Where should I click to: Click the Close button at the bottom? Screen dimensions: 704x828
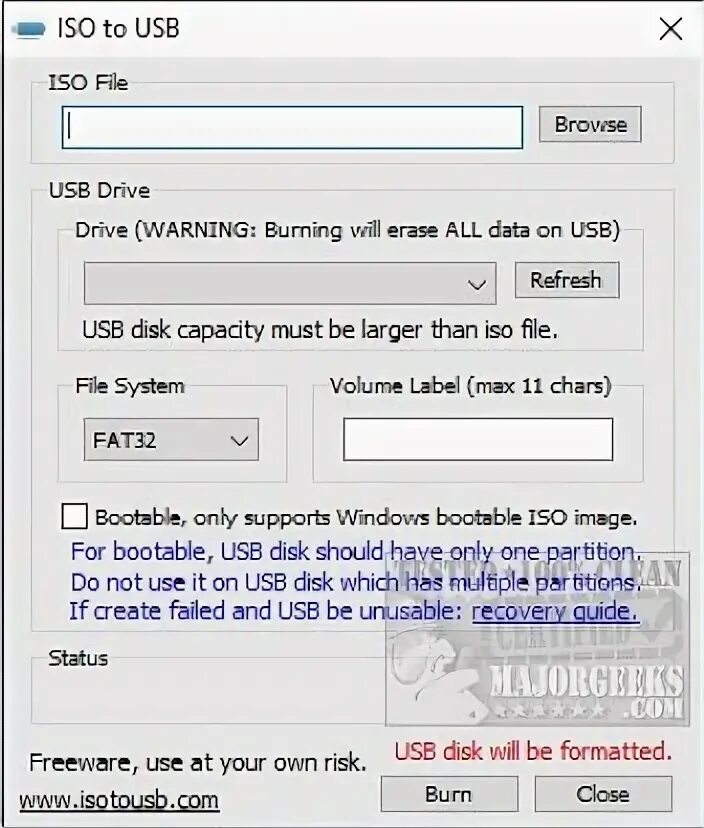tap(603, 794)
